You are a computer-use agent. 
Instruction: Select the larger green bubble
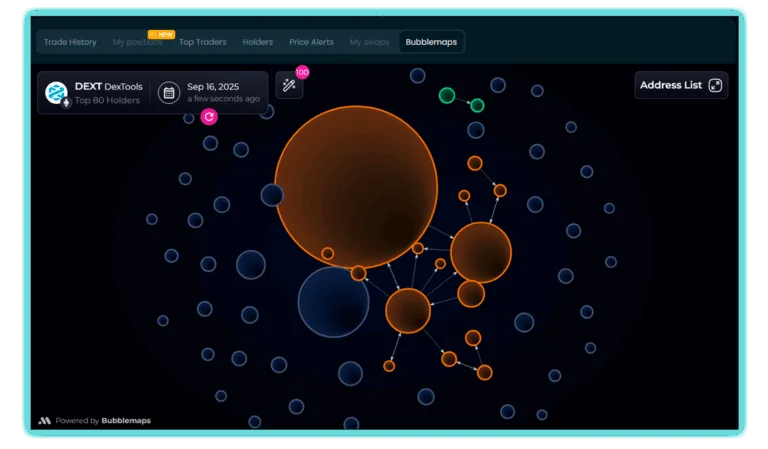point(447,95)
